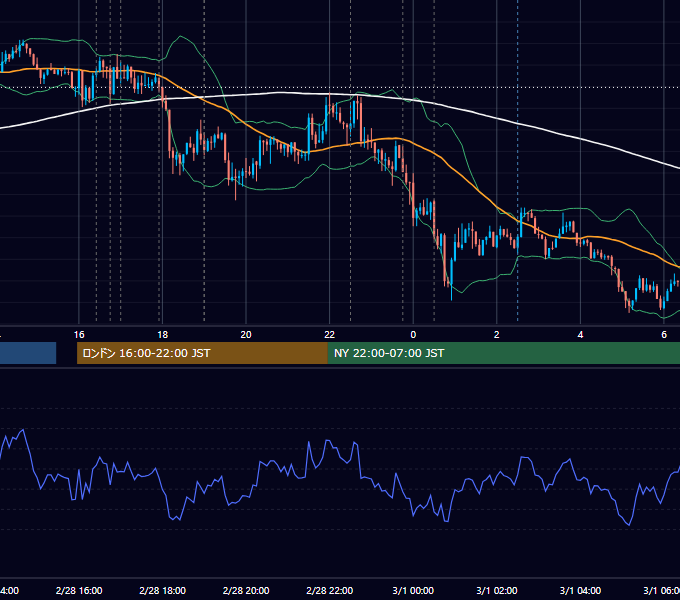Click the ロンドン 16:00-22:00 JST session bar
680x600 pixels.
coord(202,353)
